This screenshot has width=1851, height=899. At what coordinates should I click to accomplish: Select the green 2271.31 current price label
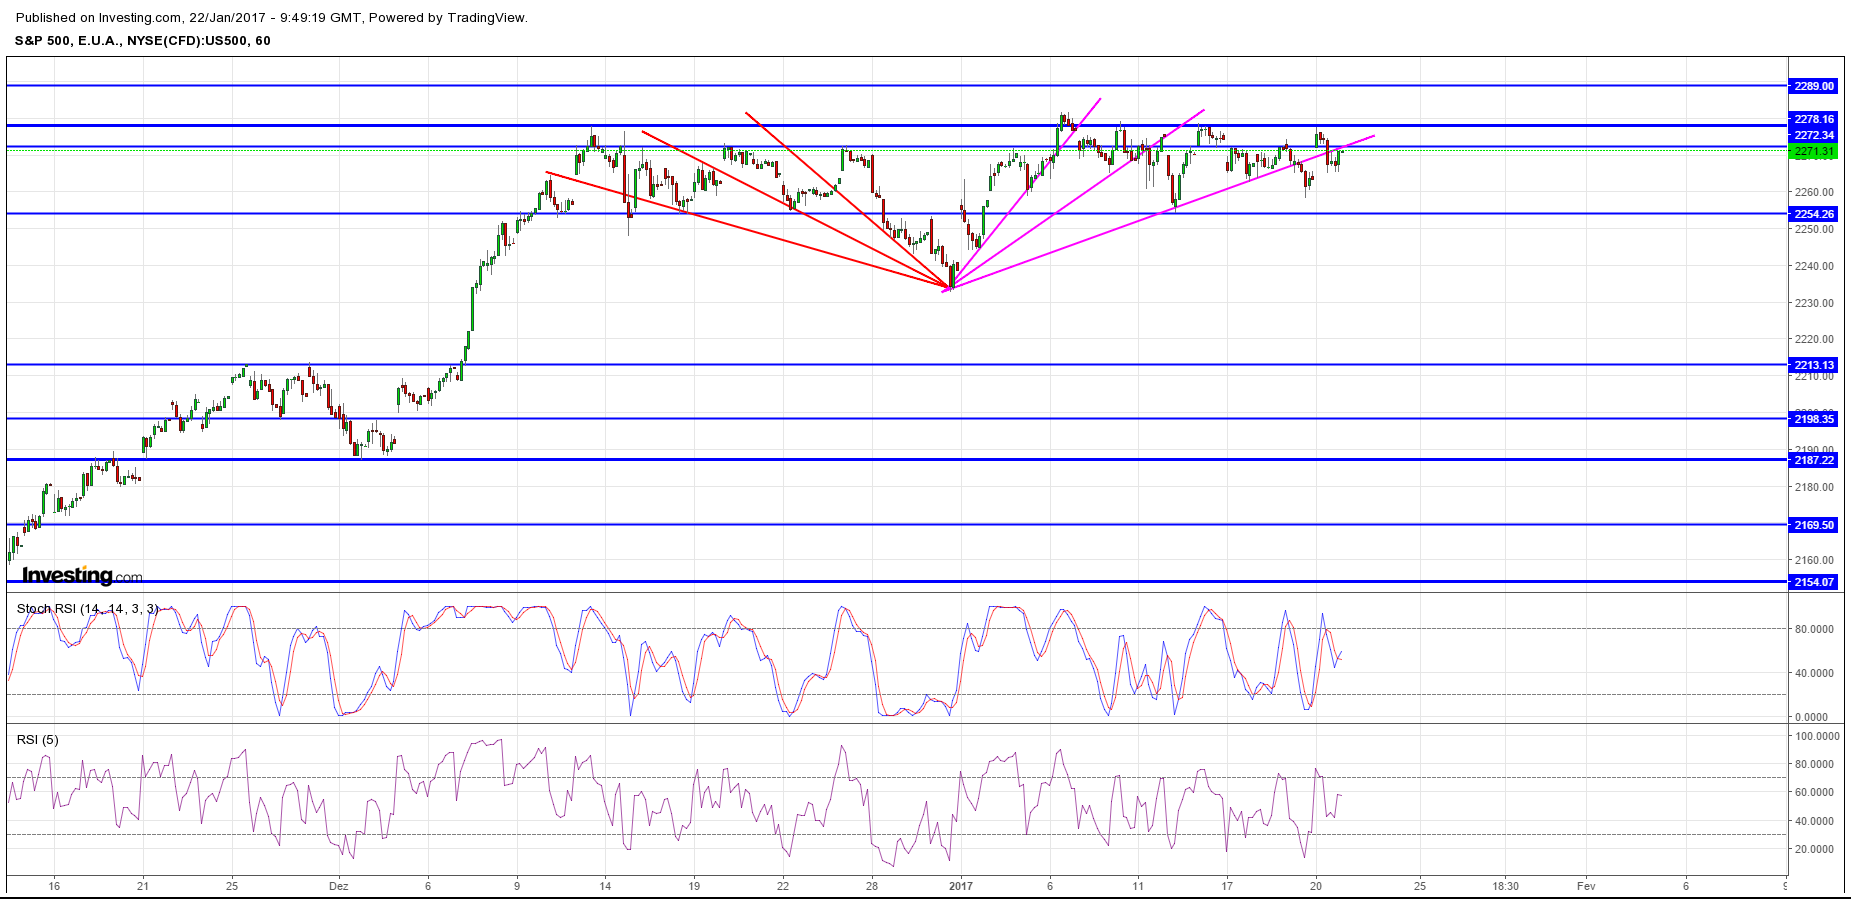tap(1813, 152)
